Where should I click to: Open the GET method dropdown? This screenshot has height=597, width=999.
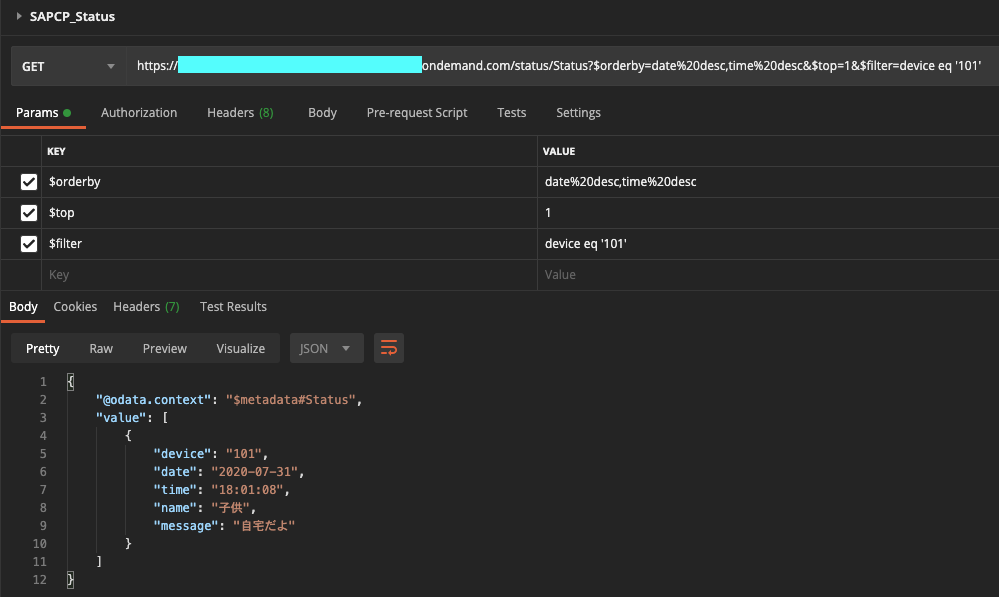(x=68, y=66)
